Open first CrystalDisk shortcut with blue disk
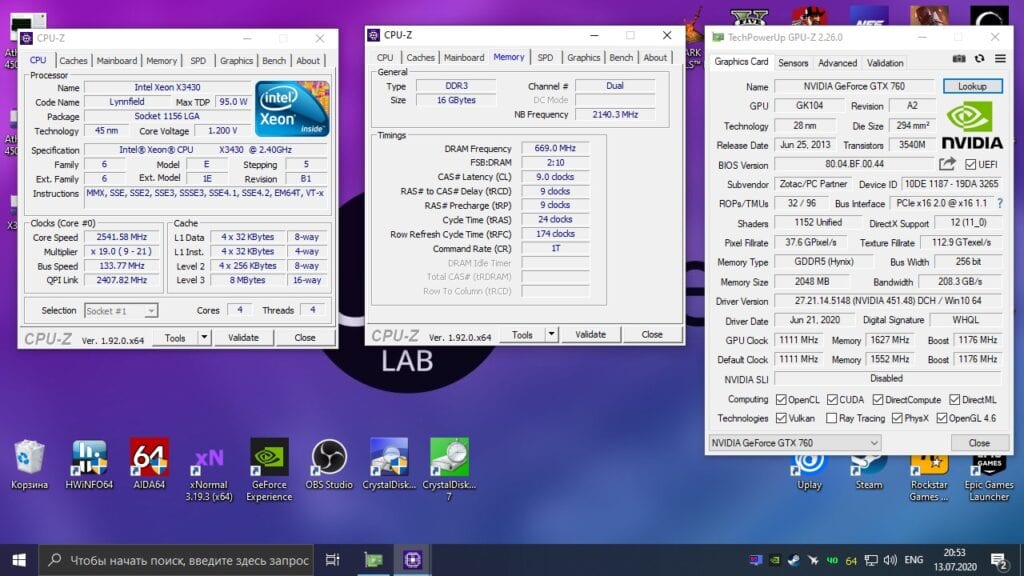1024x576 pixels. tap(389, 464)
